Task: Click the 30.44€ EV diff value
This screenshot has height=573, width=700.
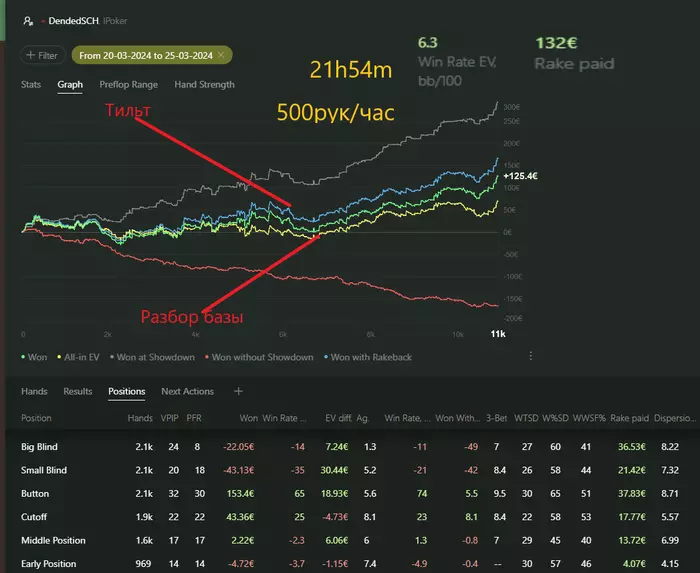Action: [x=334, y=470]
